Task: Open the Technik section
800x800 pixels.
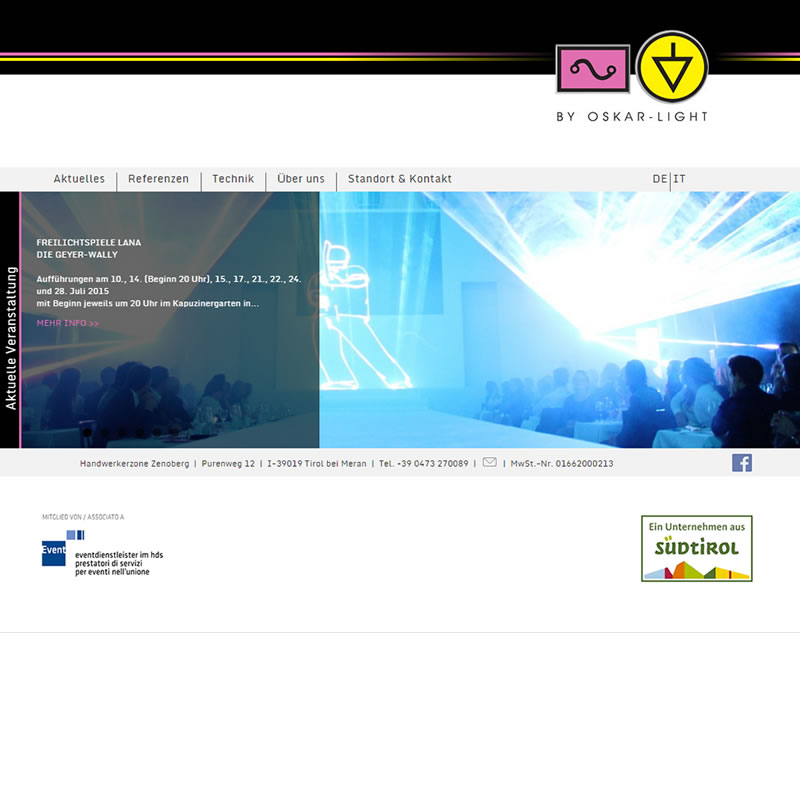Action: [x=233, y=179]
